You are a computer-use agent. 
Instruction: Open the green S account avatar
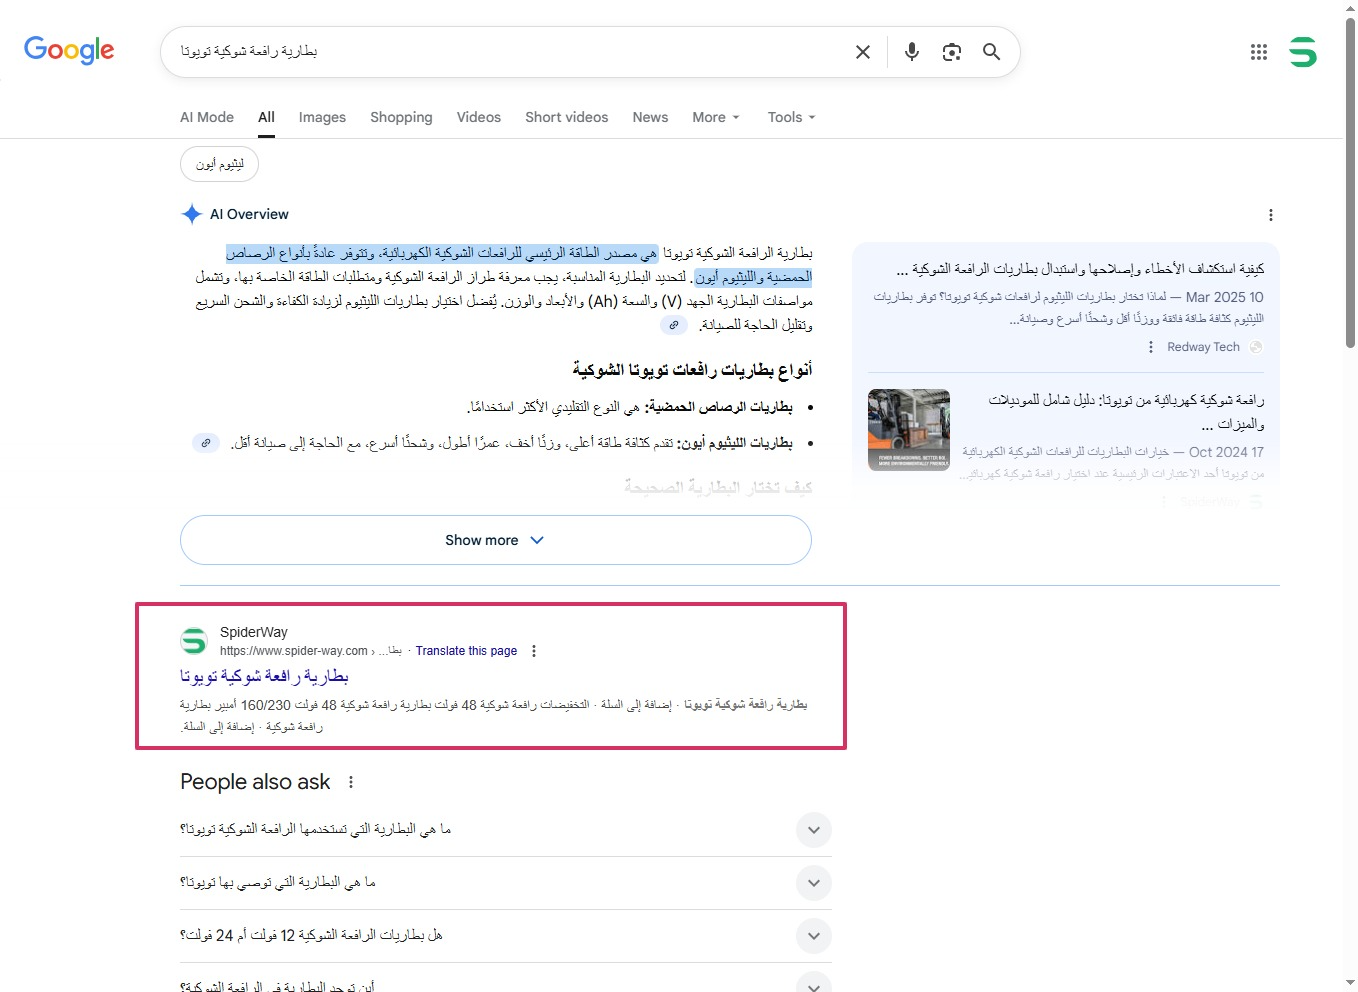(x=1302, y=52)
